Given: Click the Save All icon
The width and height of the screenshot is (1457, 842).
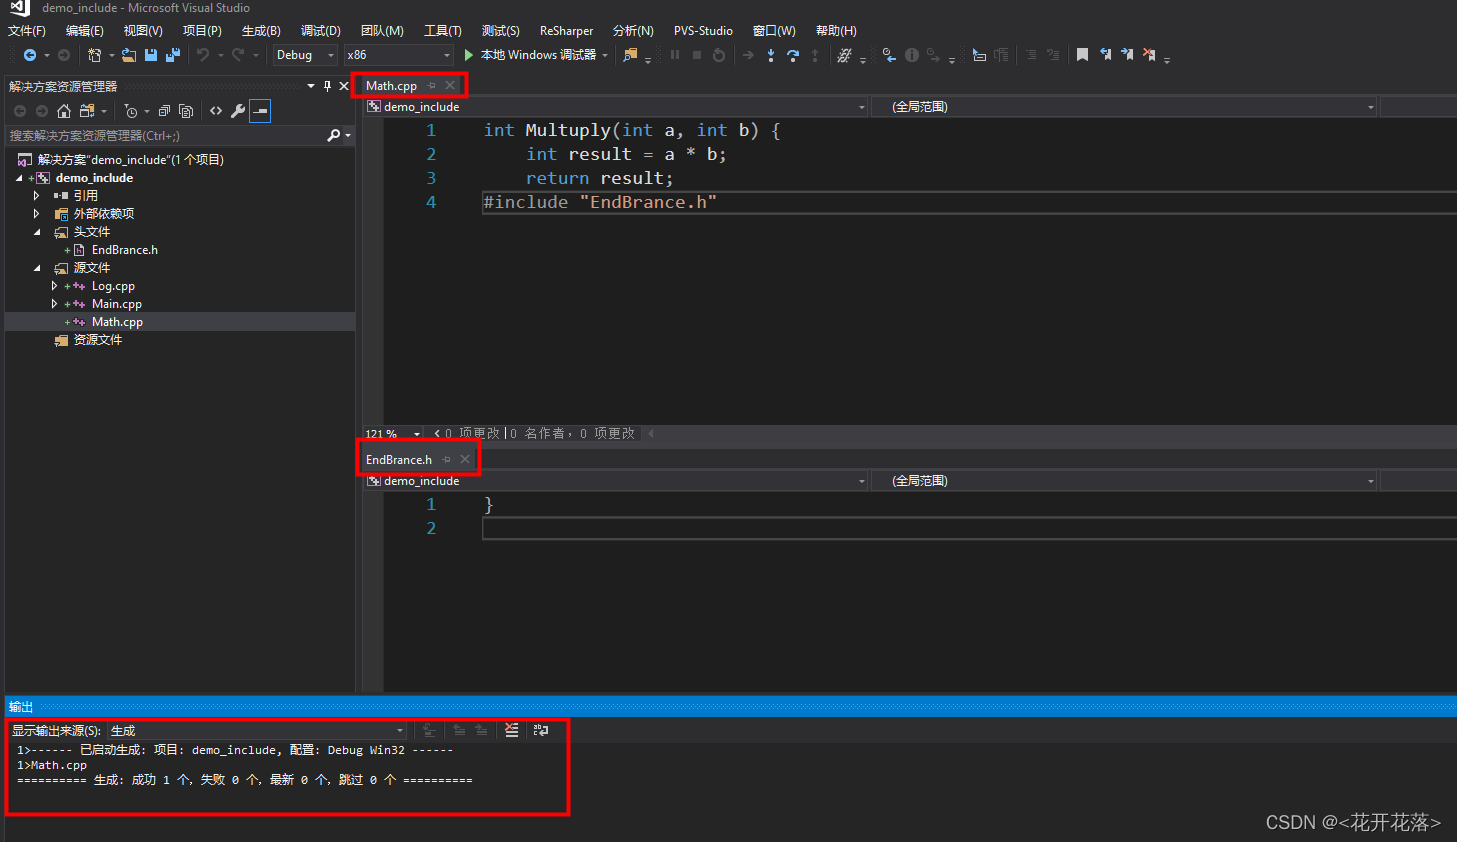Looking at the screenshot, I should 173,55.
